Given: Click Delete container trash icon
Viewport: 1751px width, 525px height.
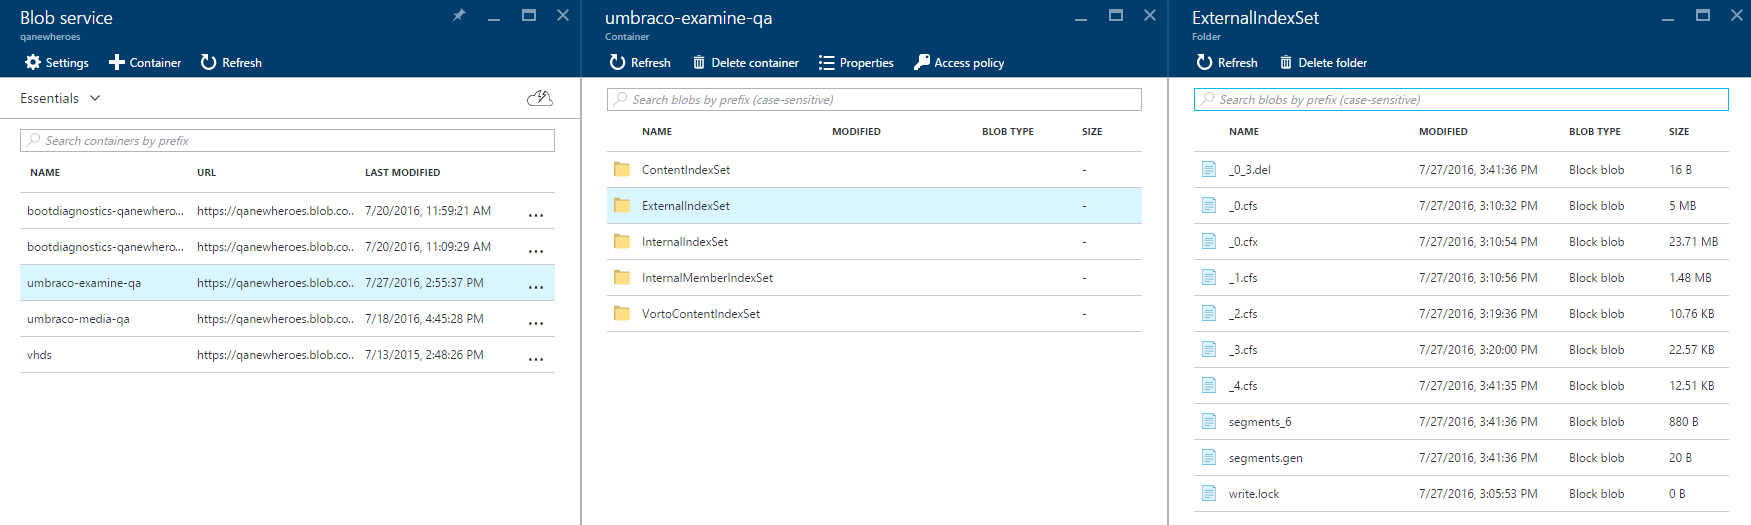Looking at the screenshot, I should click(699, 62).
